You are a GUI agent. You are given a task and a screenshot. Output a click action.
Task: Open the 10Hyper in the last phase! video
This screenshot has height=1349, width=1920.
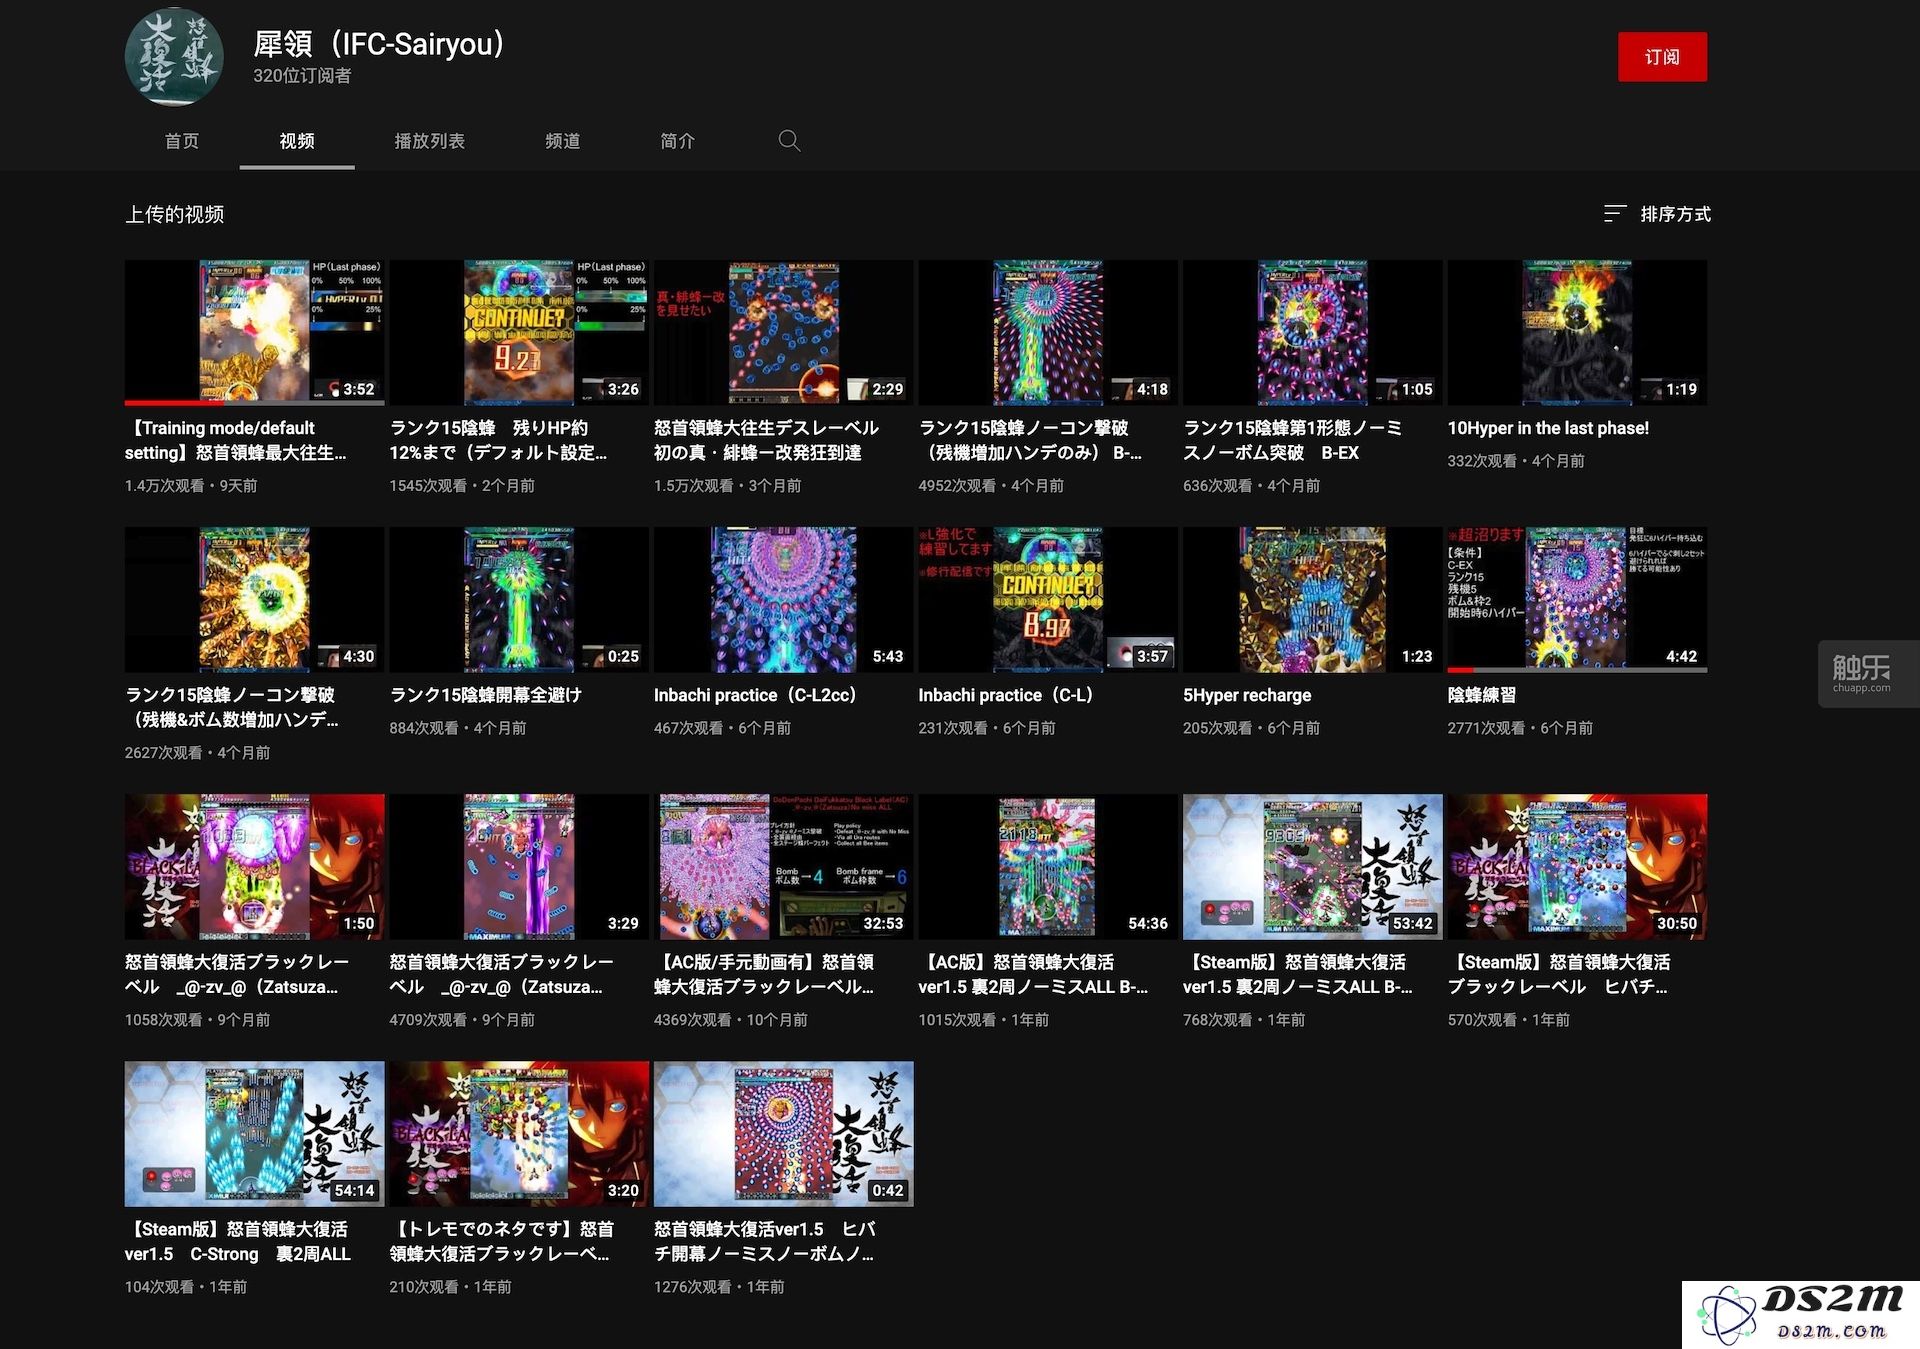point(1548,428)
